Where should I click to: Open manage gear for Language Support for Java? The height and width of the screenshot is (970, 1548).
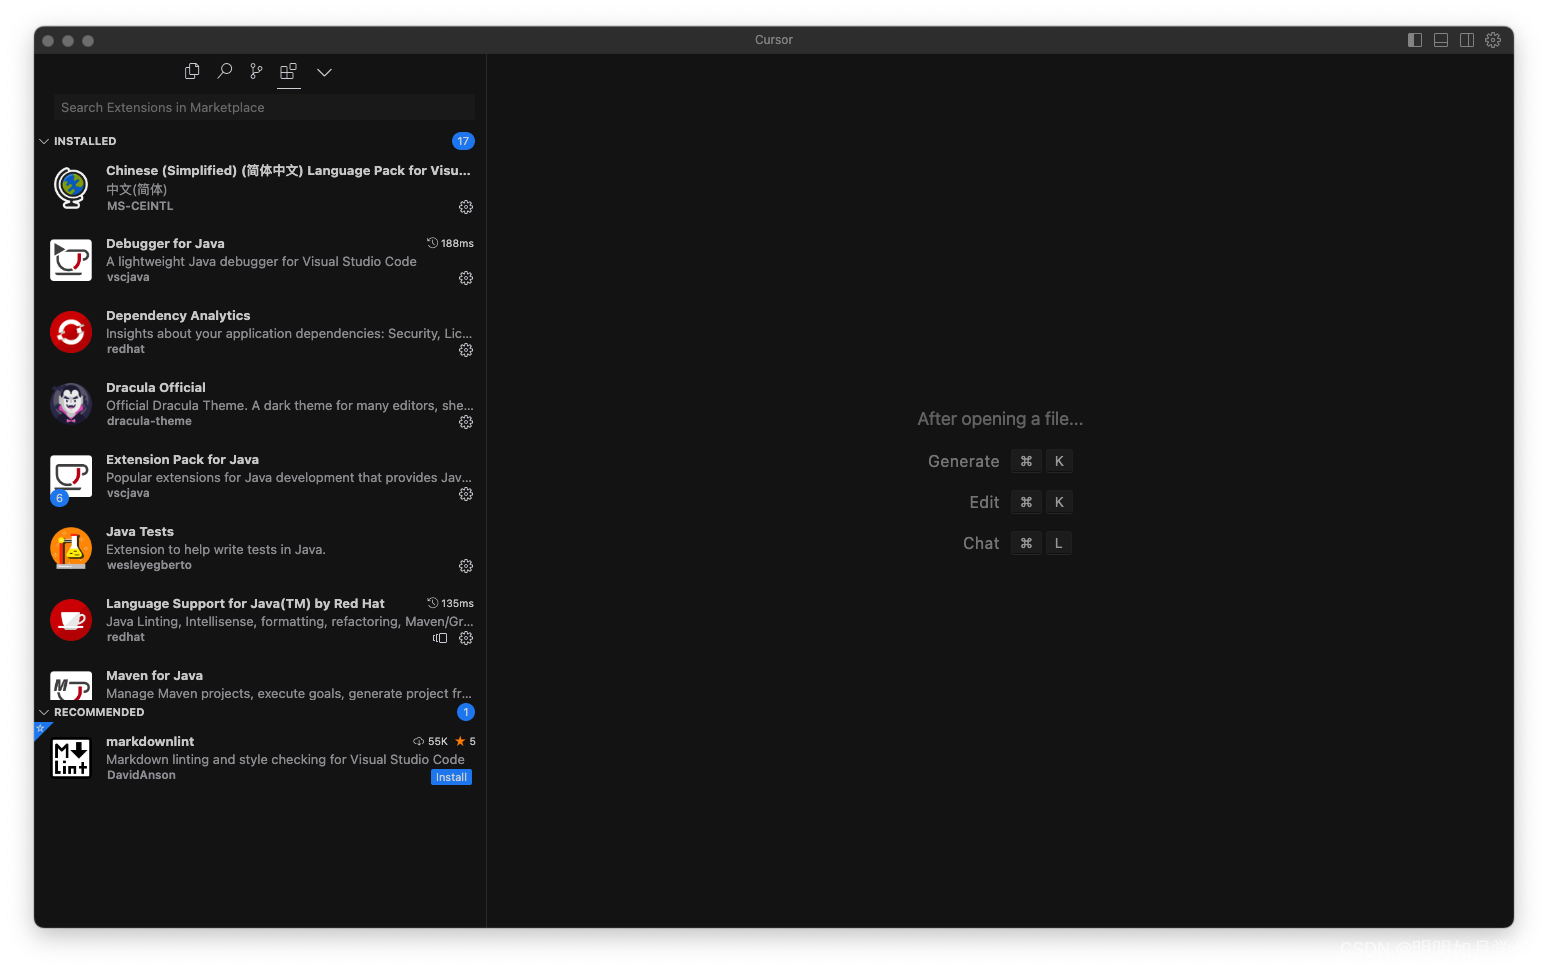(x=466, y=638)
